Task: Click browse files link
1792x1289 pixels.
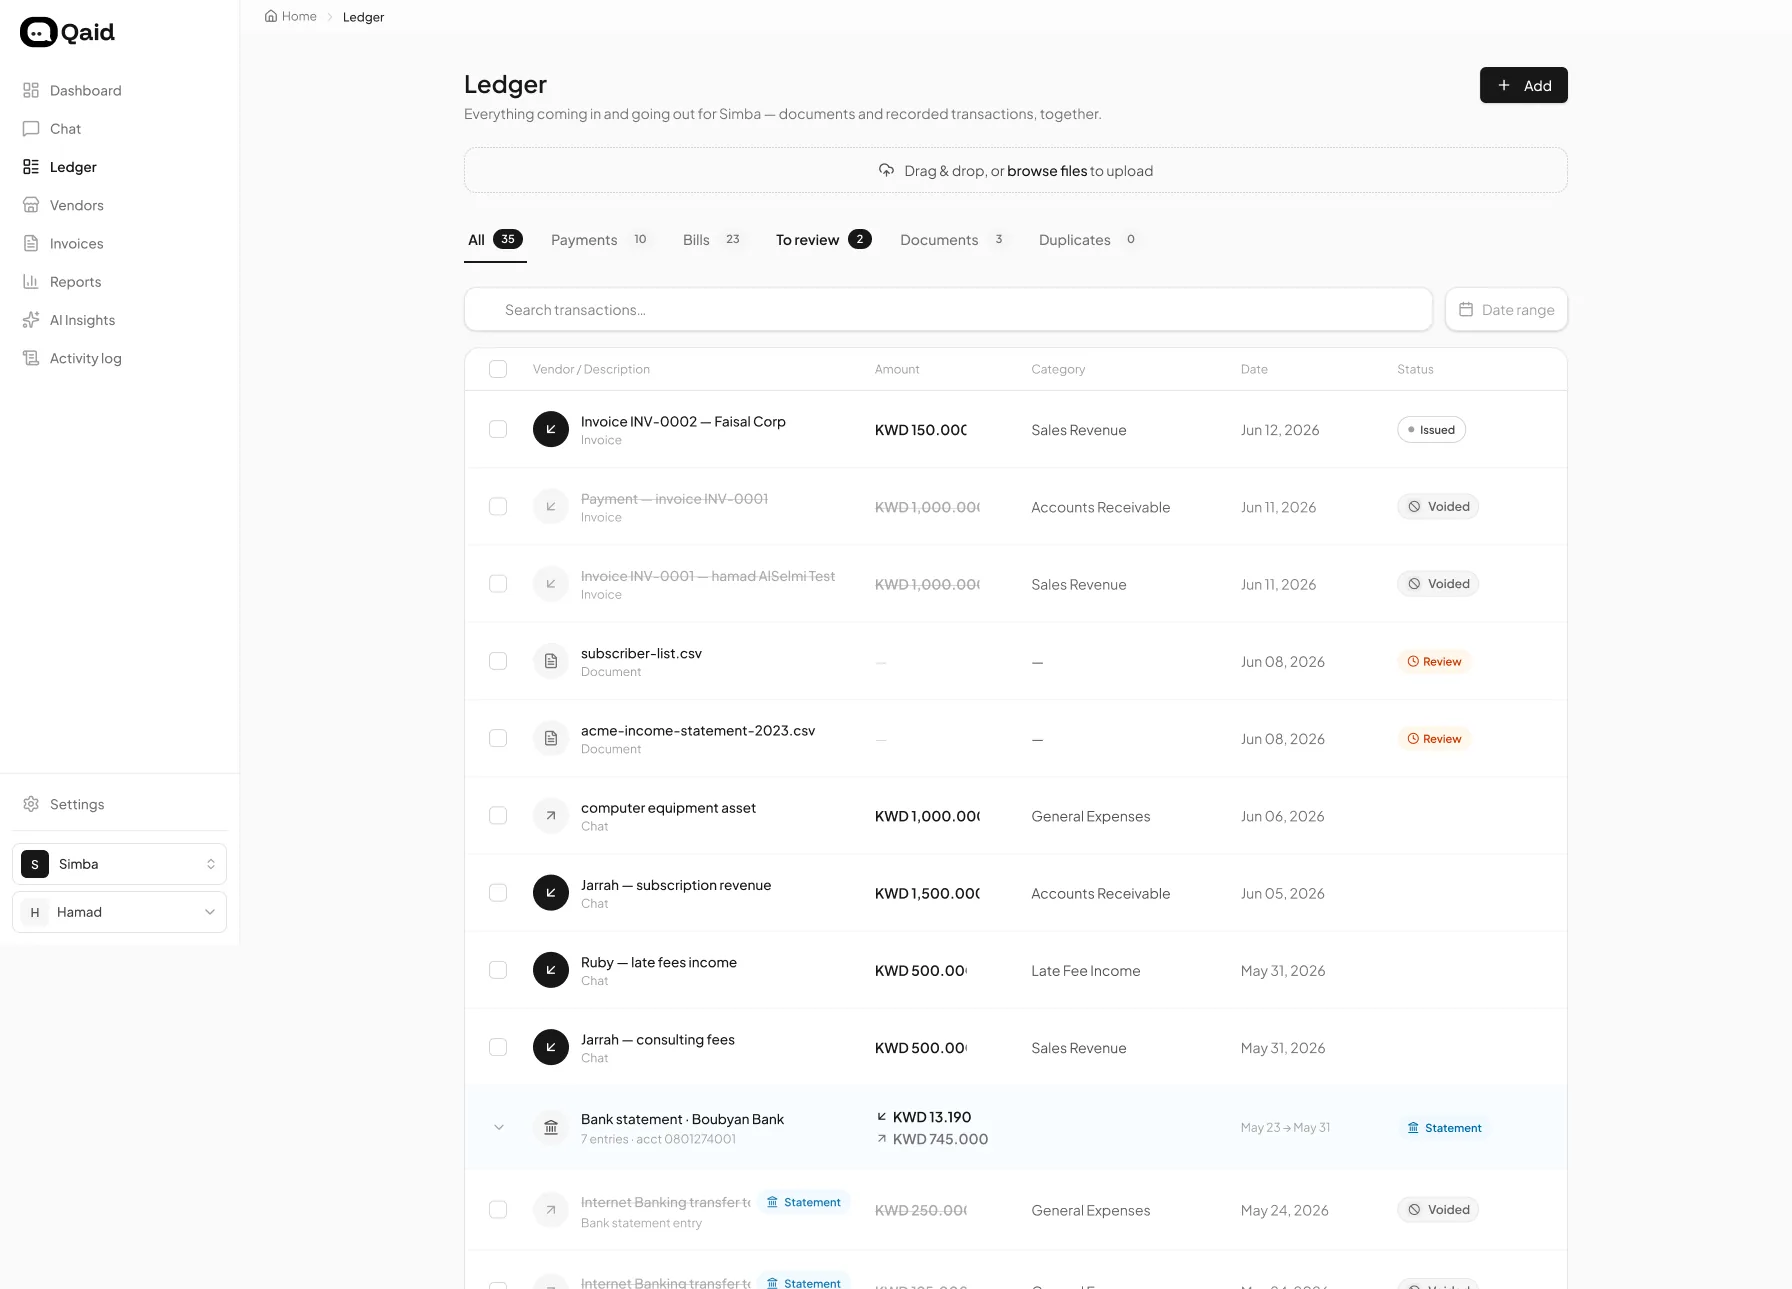Action: pyautogui.click(x=1046, y=171)
